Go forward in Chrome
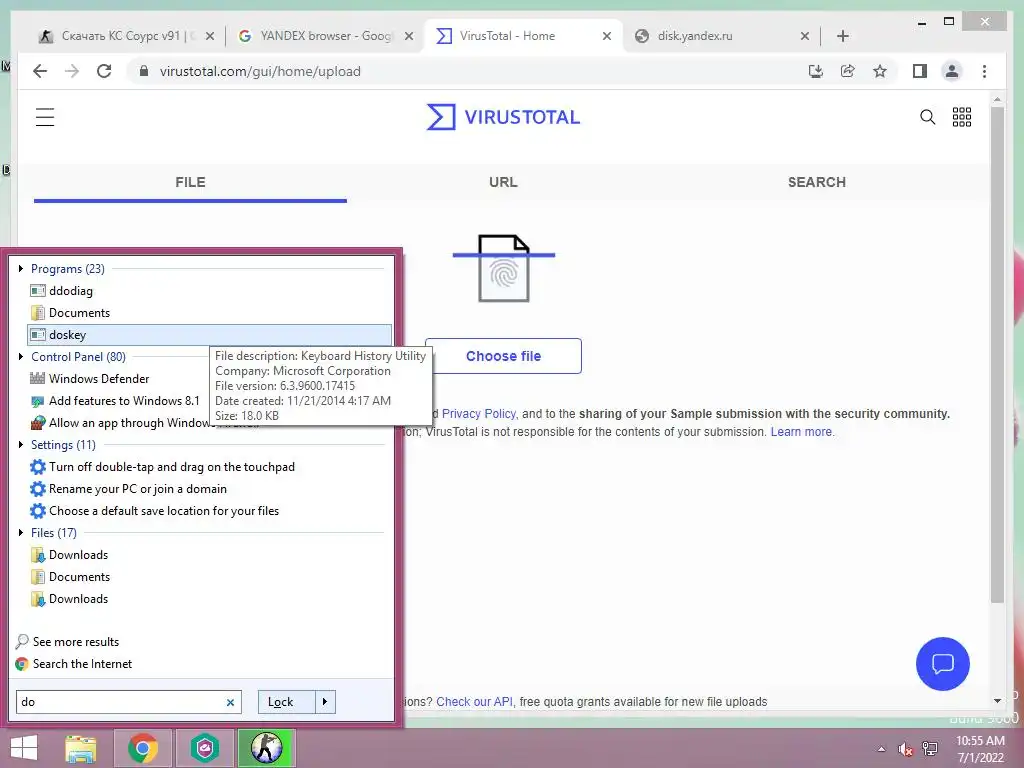Viewport: 1024px width, 768px height. tap(72, 71)
